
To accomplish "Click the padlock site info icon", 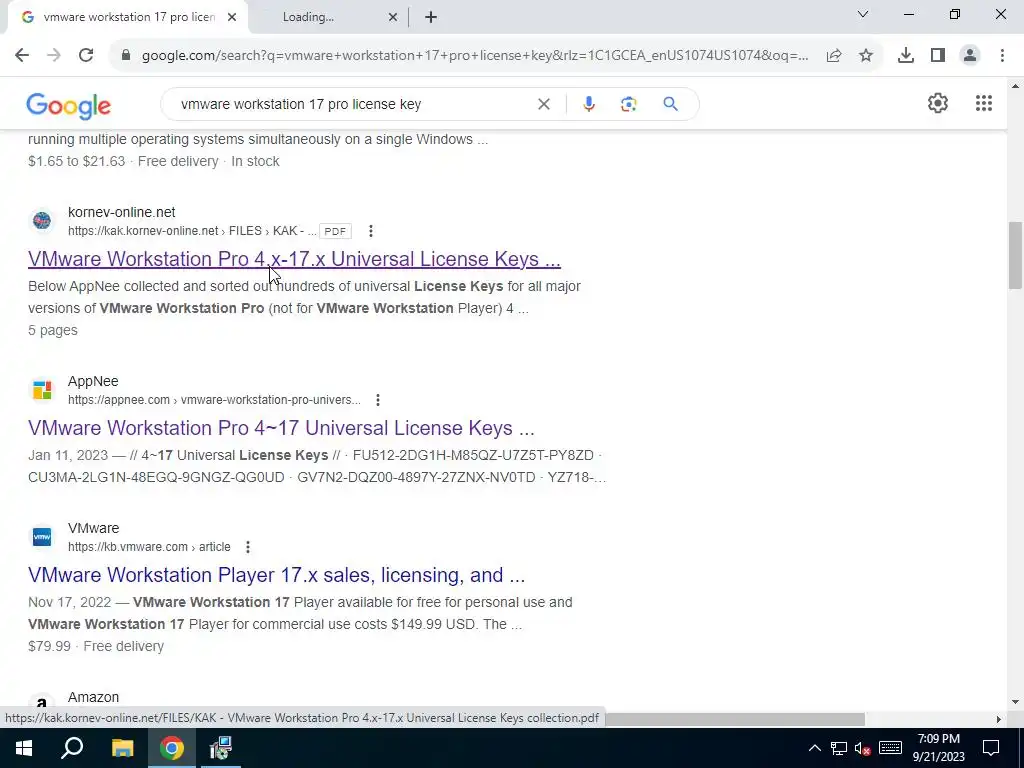I will coord(126,56).
